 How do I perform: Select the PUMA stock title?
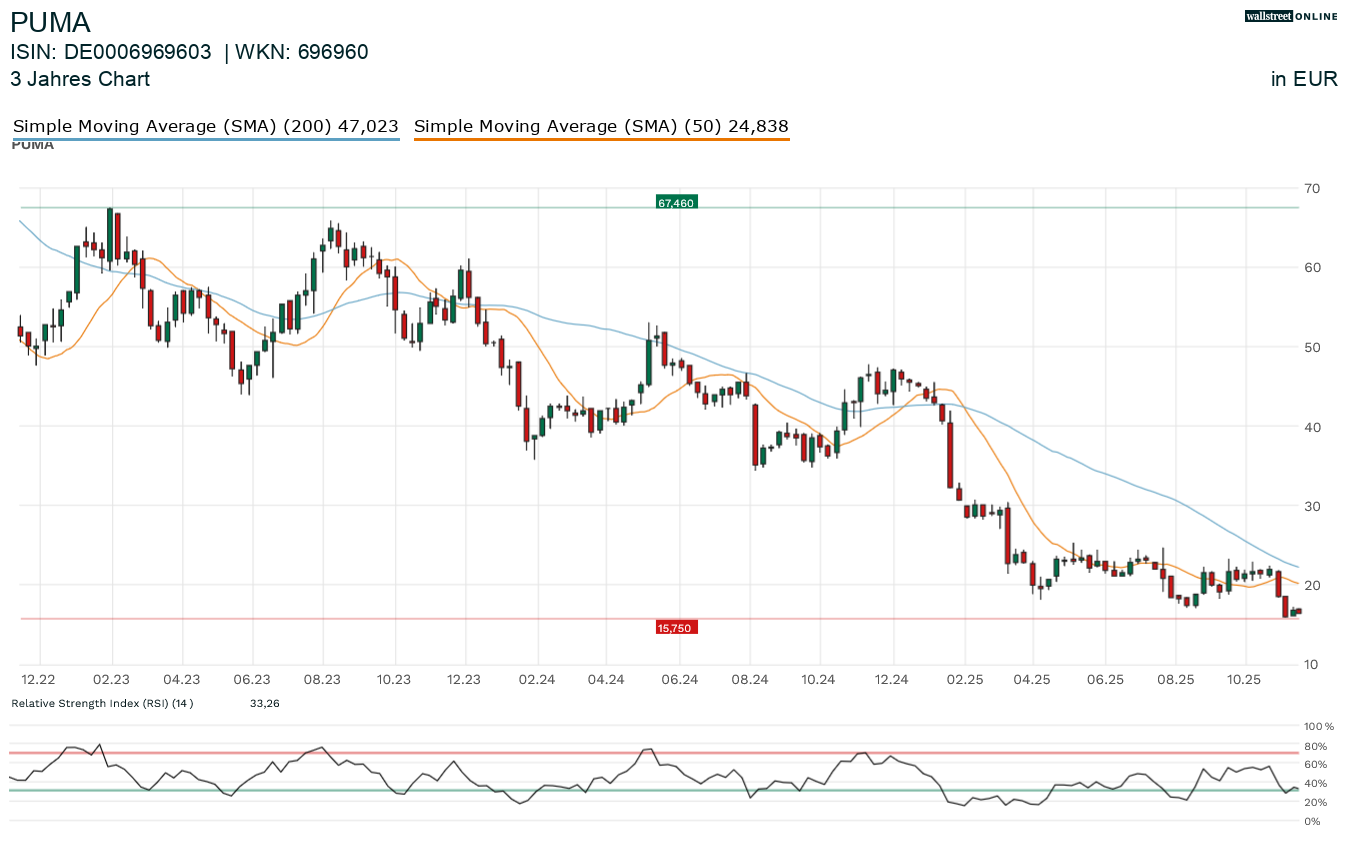tap(51, 23)
